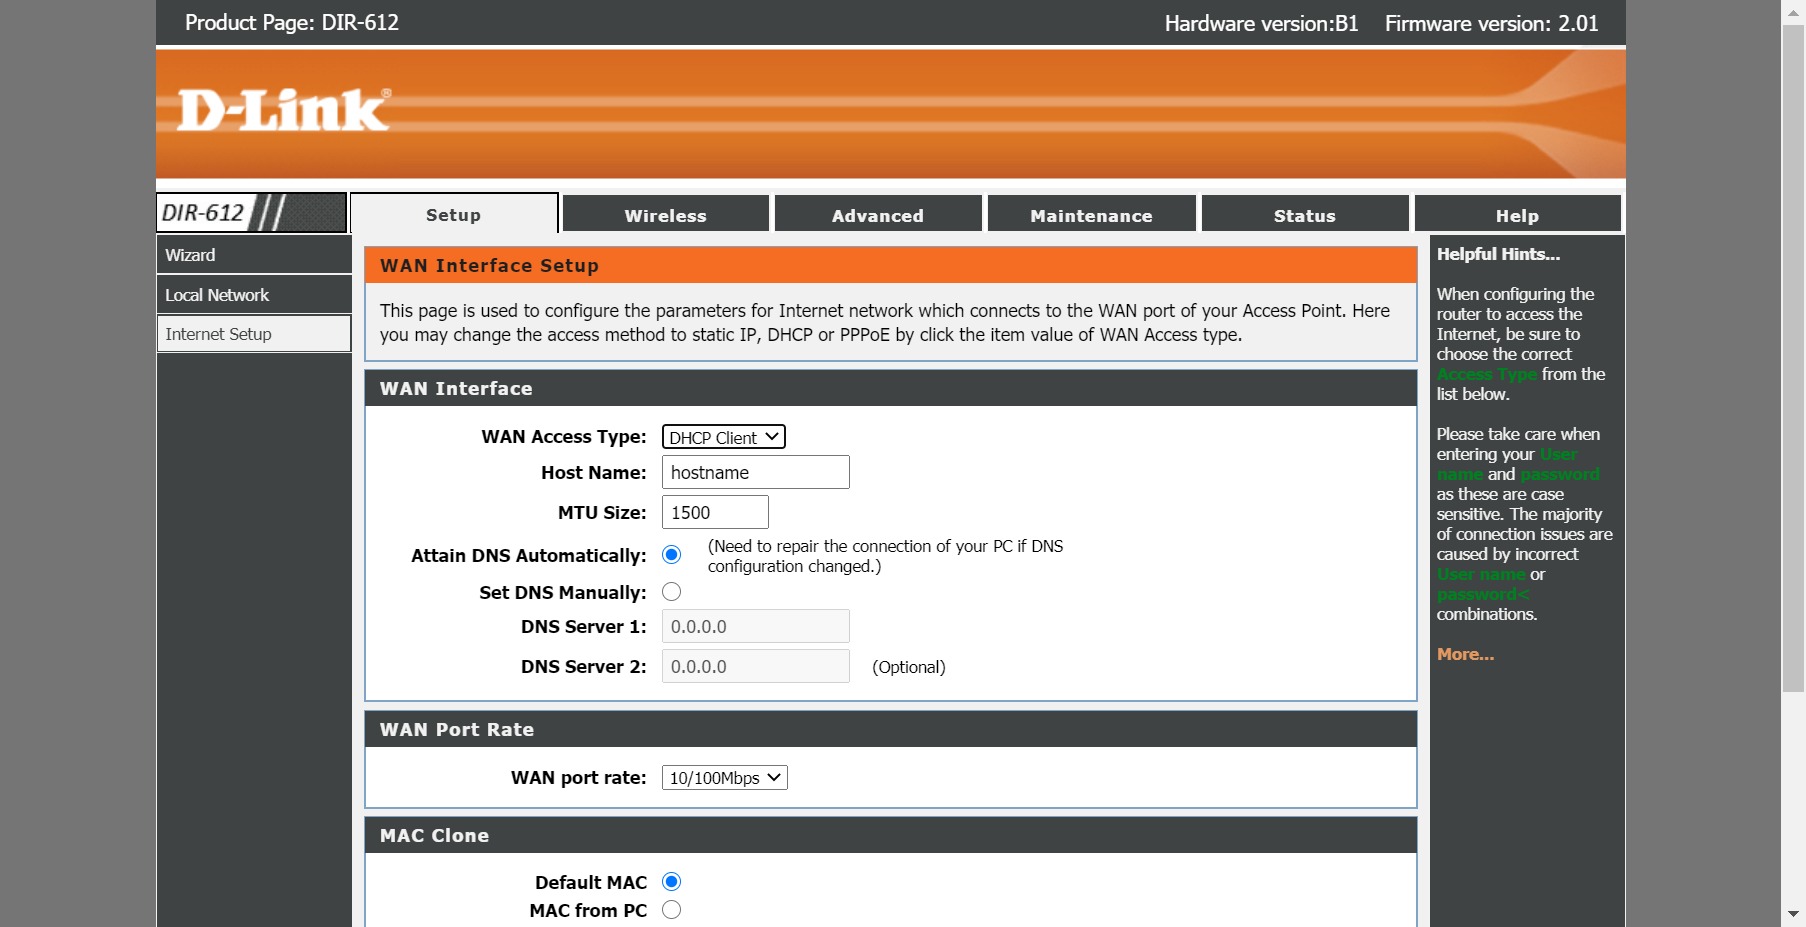This screenshot has height=927, width=1806.
Task: Open the Advanced tab
Action: pyautogui.click(x=878, y=215)
